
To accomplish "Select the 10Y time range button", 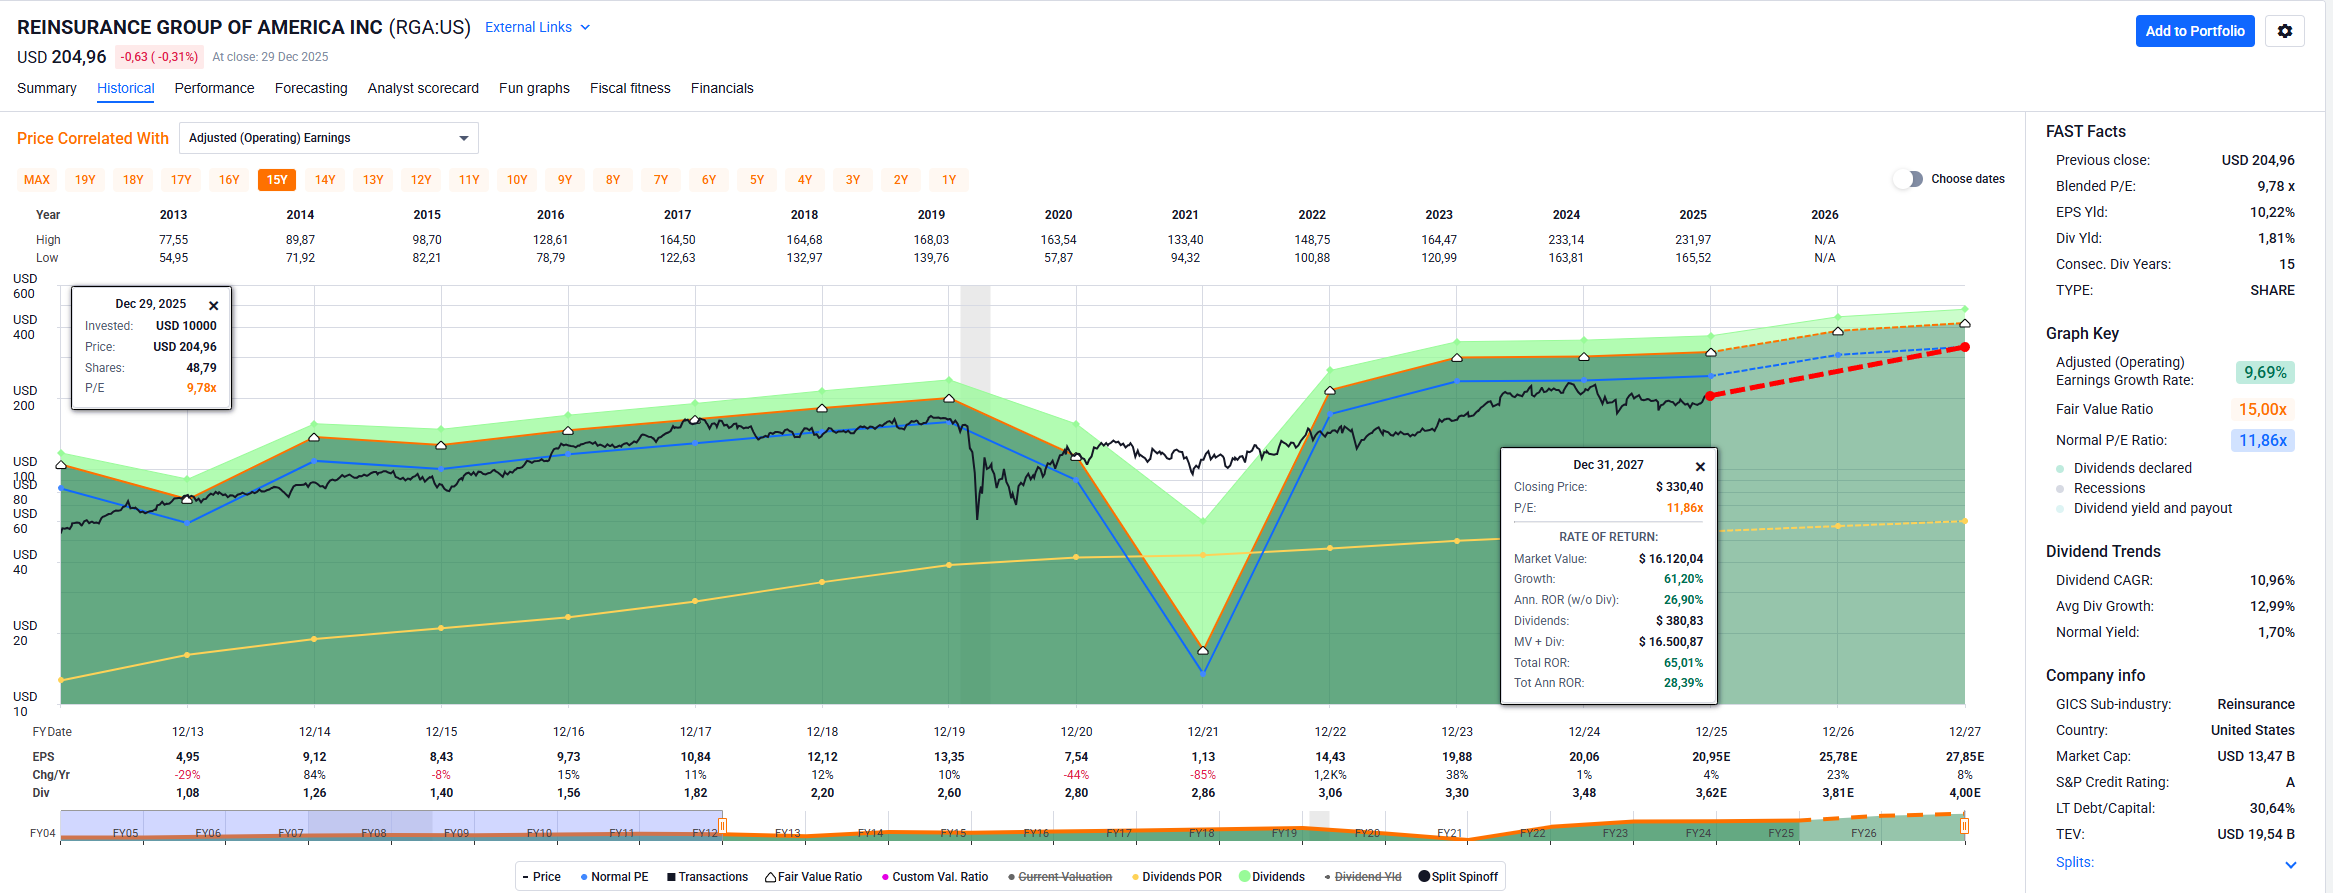I will 517,180.
